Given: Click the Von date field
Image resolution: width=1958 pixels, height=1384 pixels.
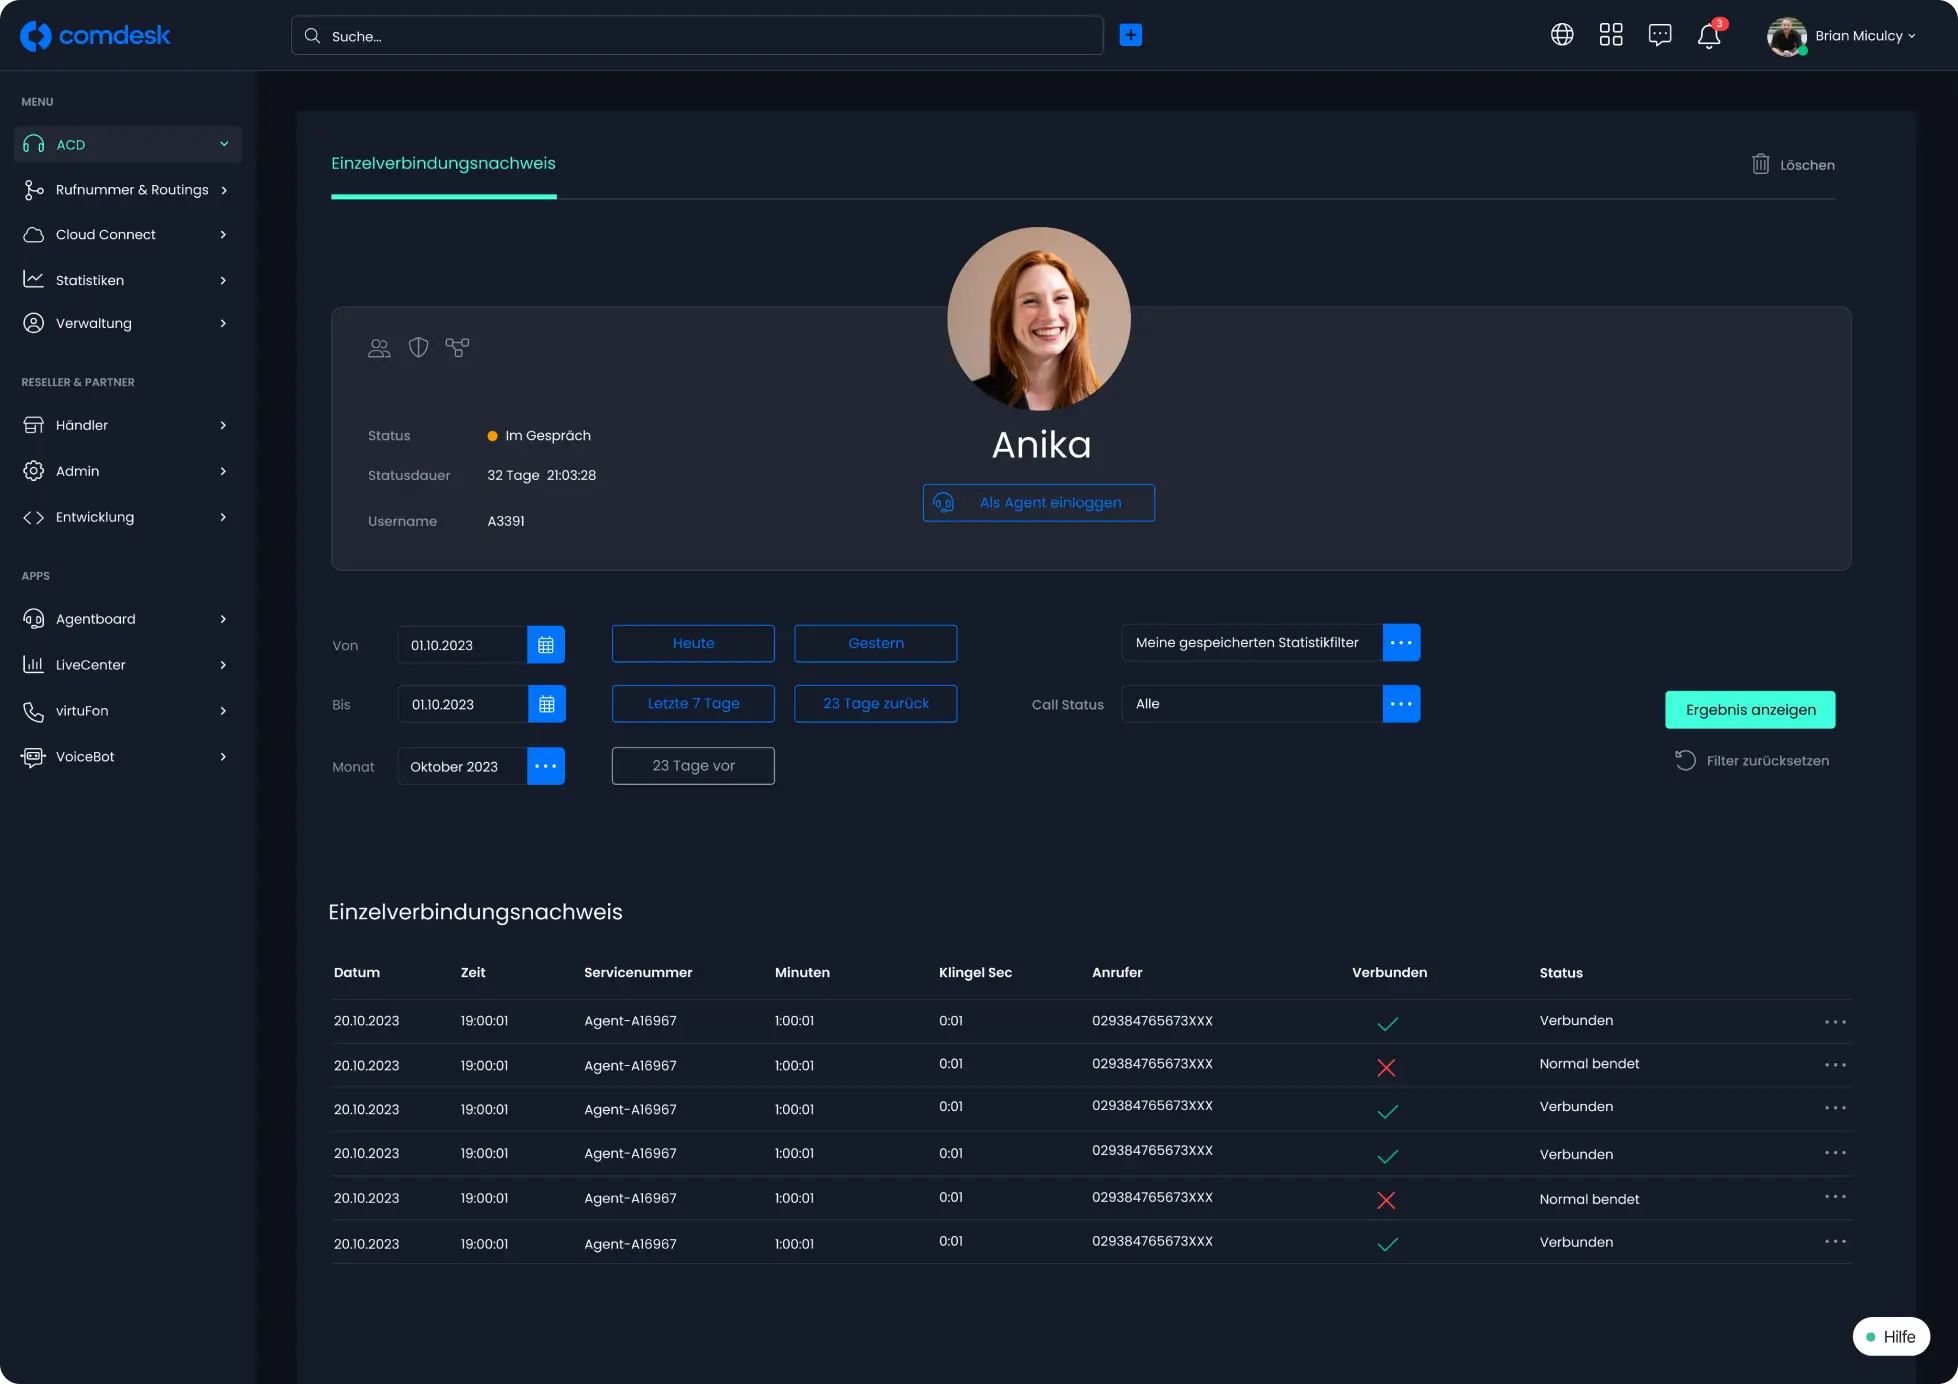Looking at the screenshot, I should tap(462, 645).
